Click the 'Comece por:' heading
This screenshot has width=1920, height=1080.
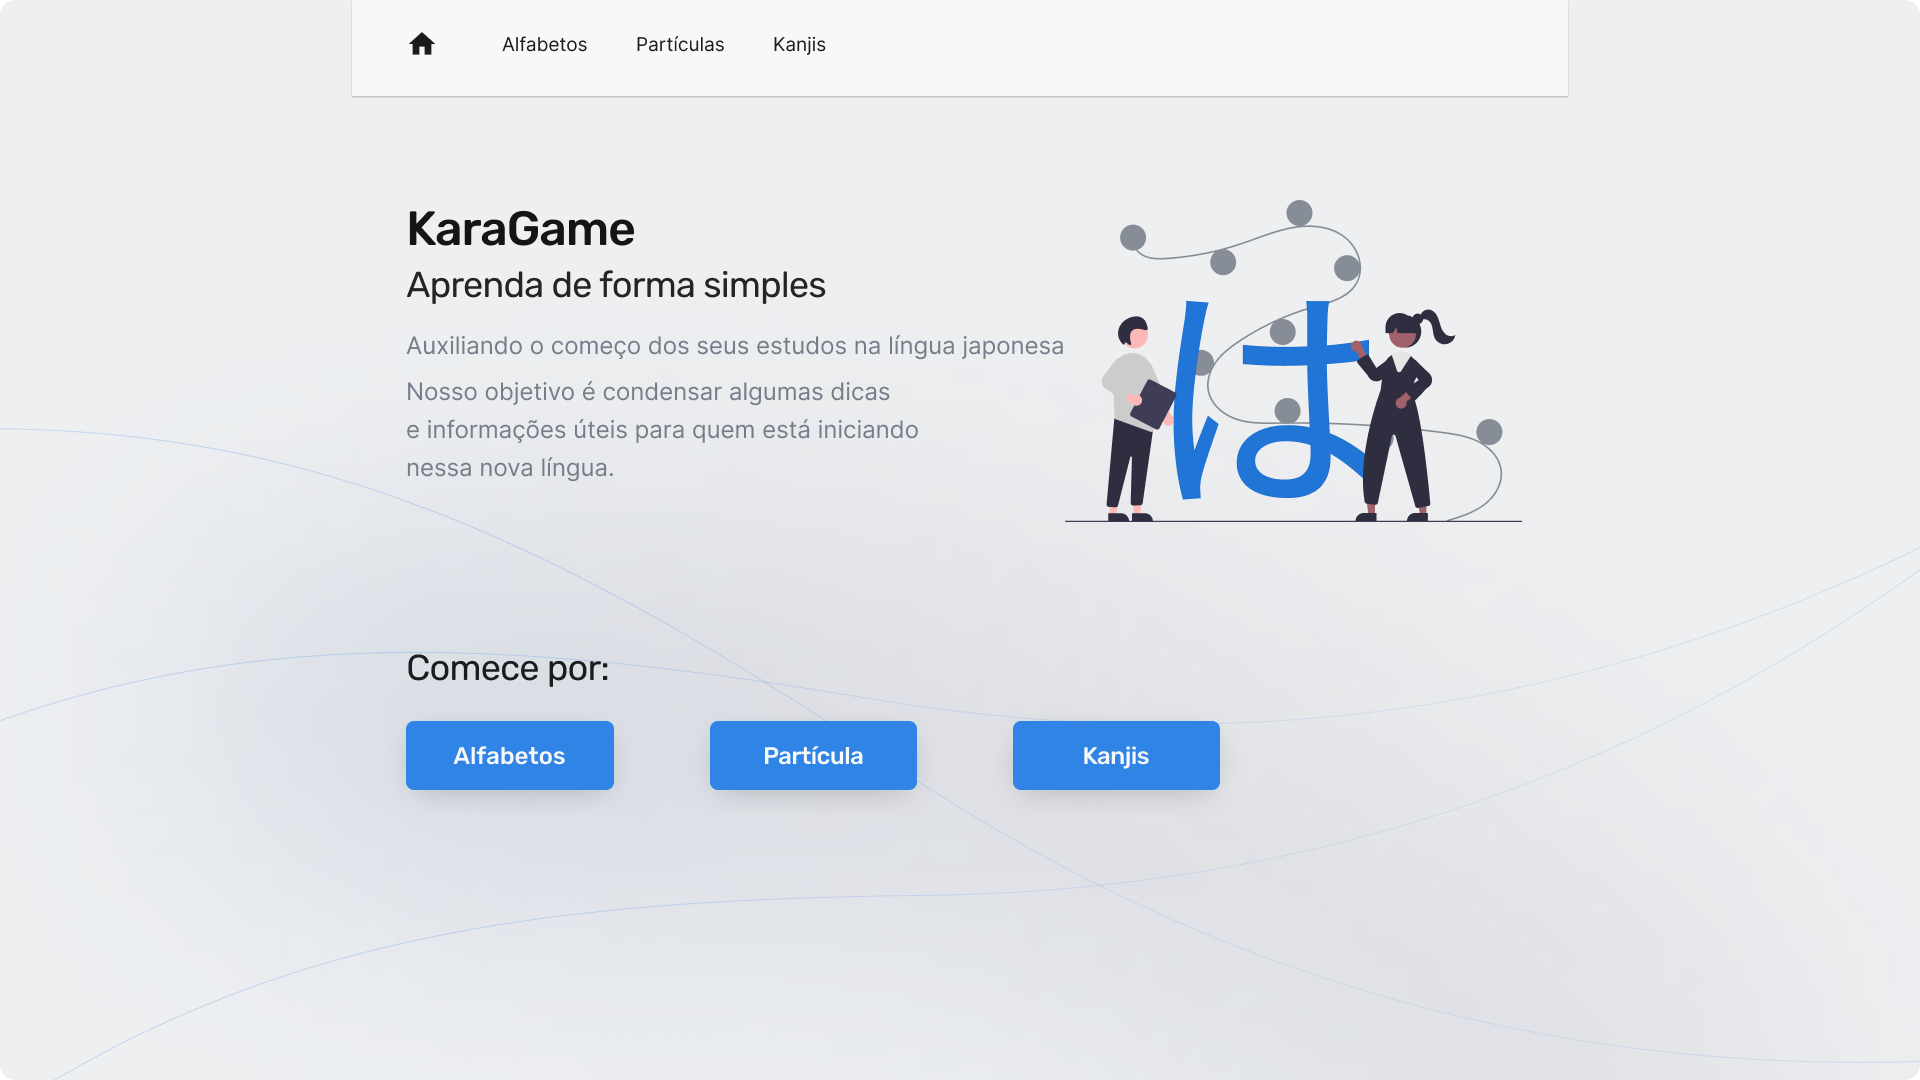(508, 668)
